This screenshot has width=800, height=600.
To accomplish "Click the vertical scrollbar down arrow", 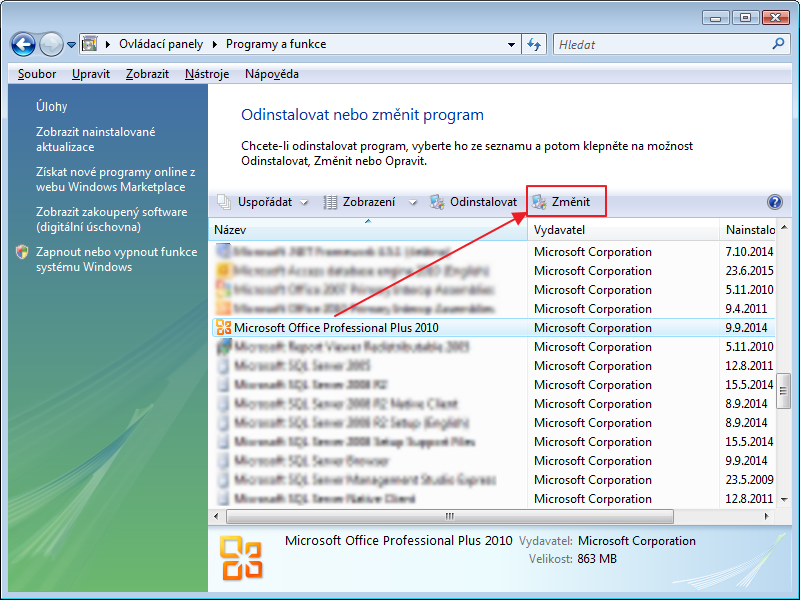I will tap(784, 499).
